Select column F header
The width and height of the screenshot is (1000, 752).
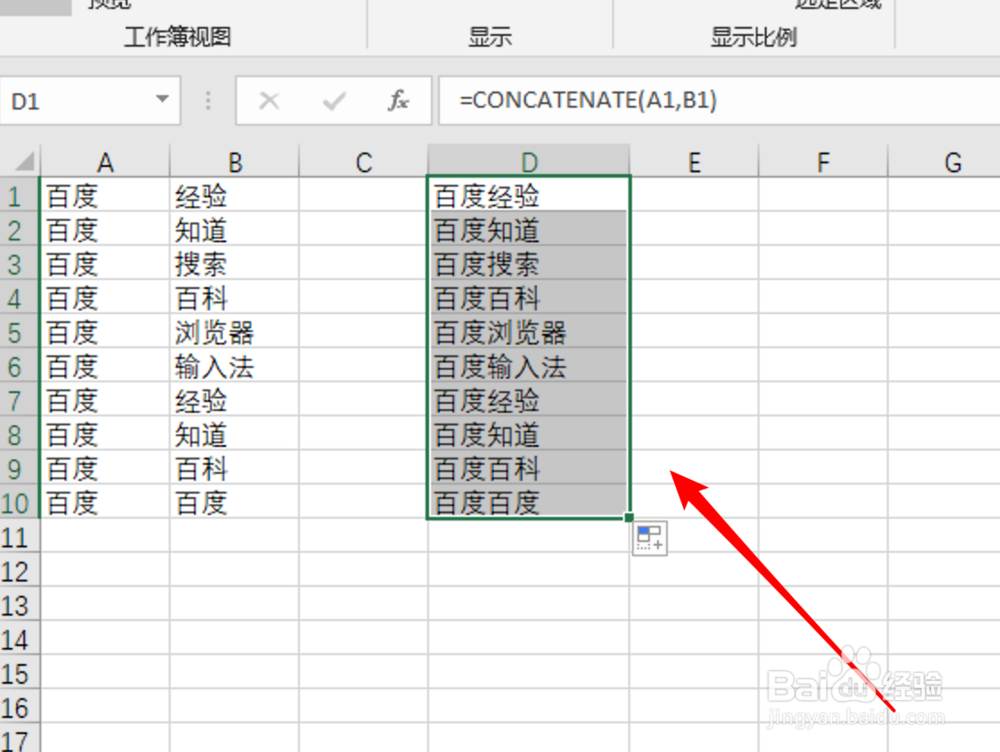[823, 162]
